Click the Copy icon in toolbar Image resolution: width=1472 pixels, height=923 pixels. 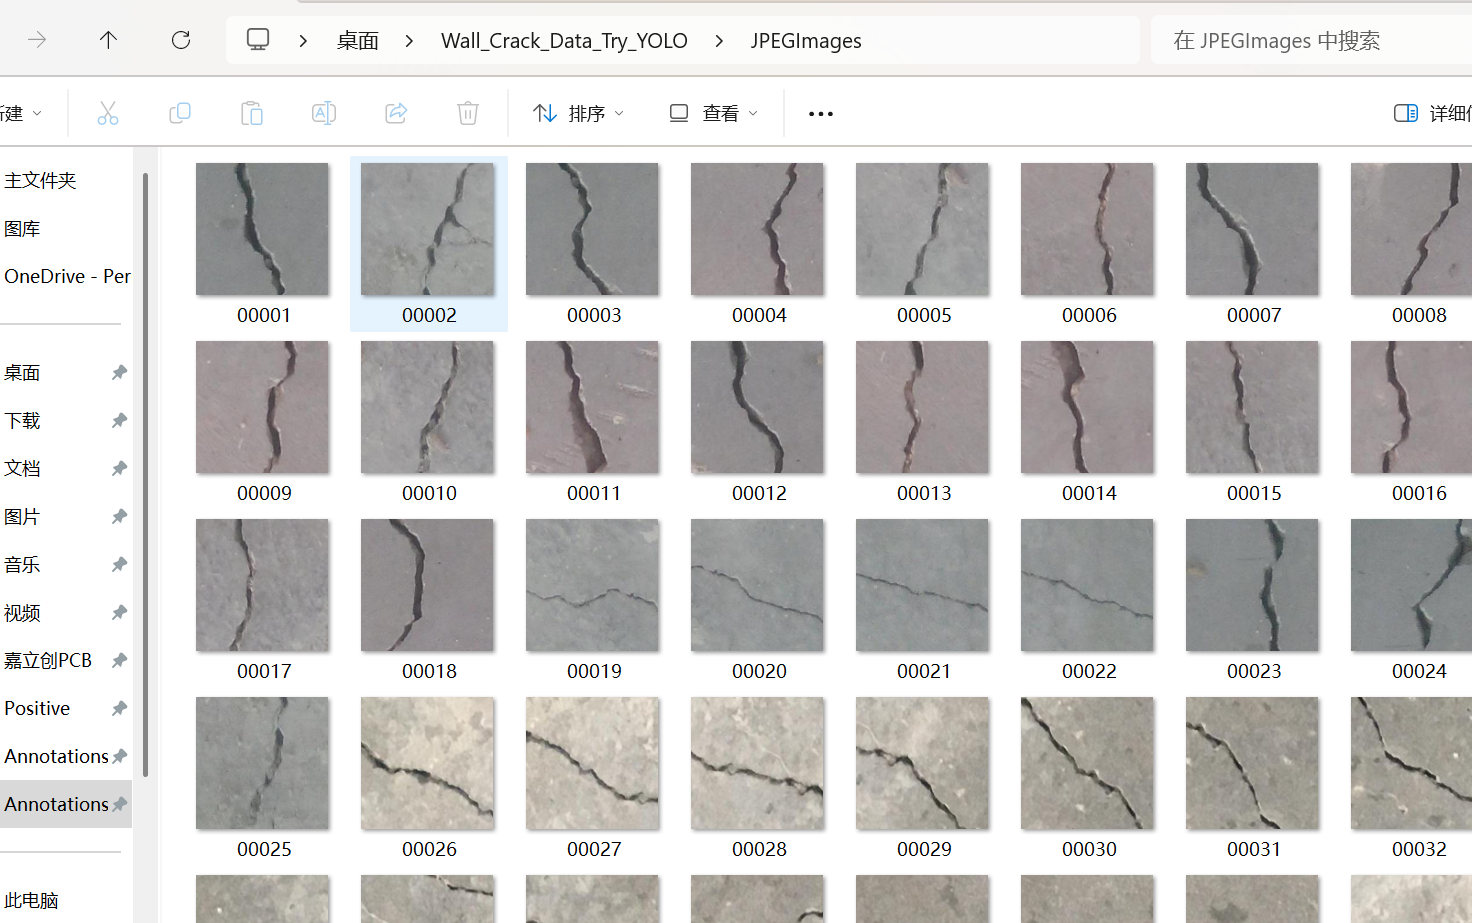click(180, 113)
